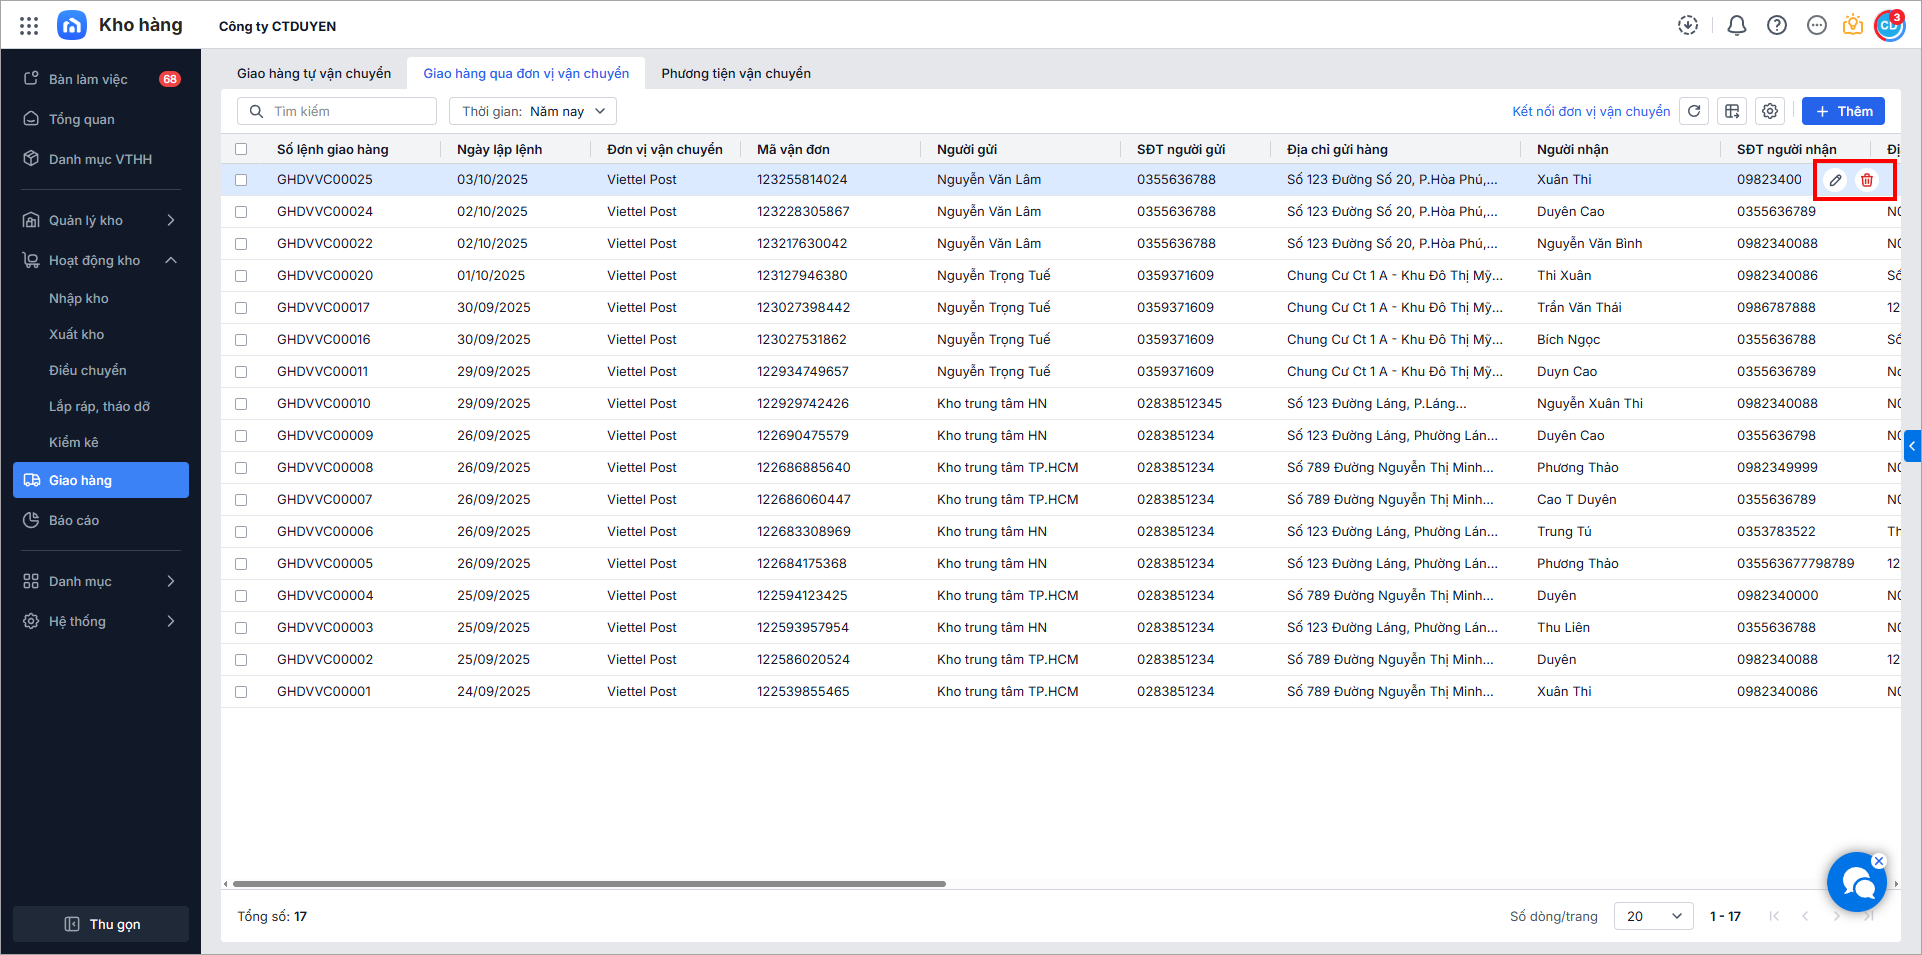Tick the select-all checkbox in table header
The width and height of the screenshot is (1922, 955).
(241, 149)
